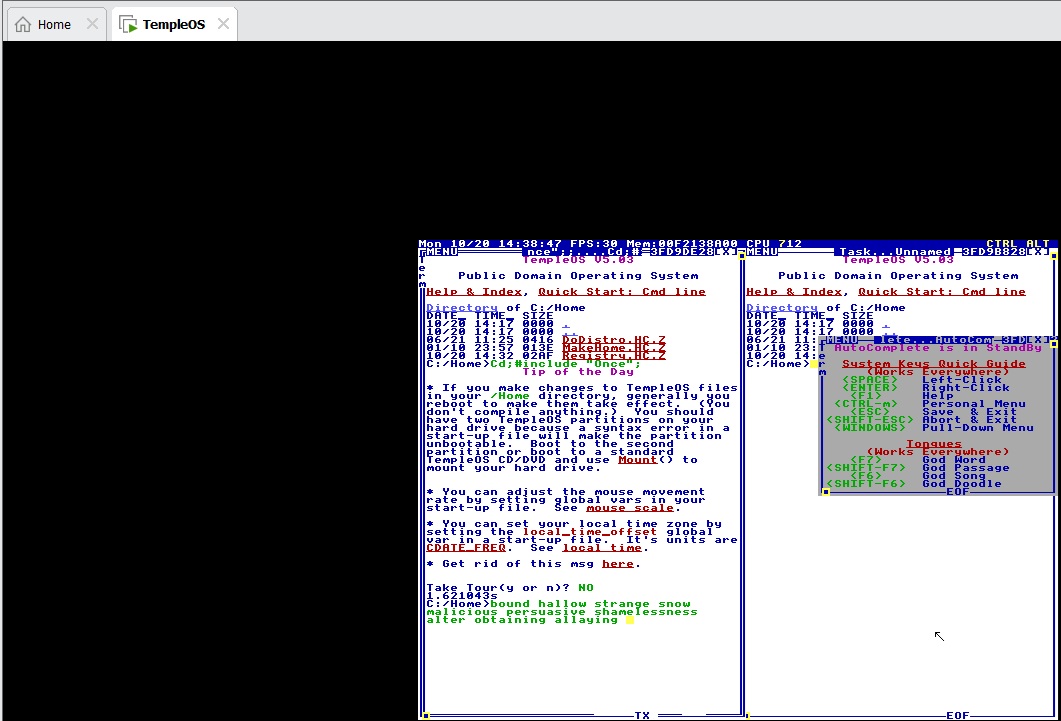This screenshot has width=1061, height=721.
Task: Click the Mount link in tip text
Action: [x=637, y=460]
